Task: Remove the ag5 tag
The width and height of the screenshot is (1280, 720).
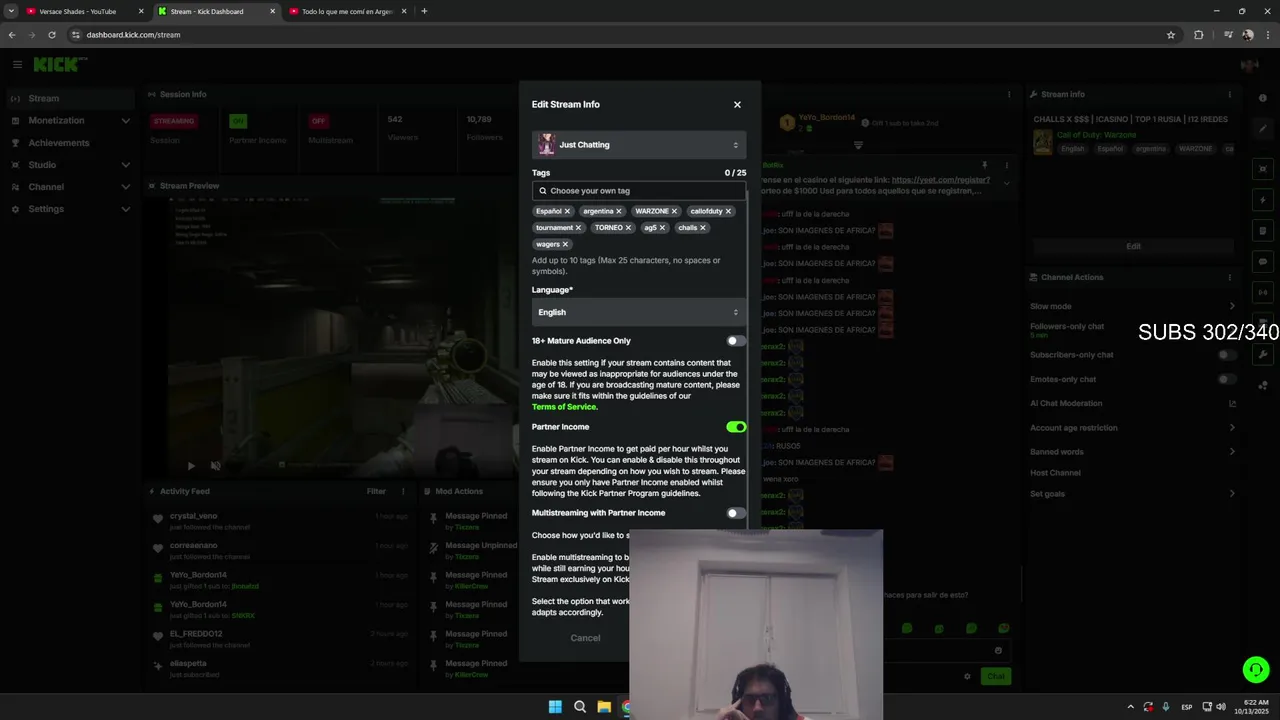Action: (662, 228)
